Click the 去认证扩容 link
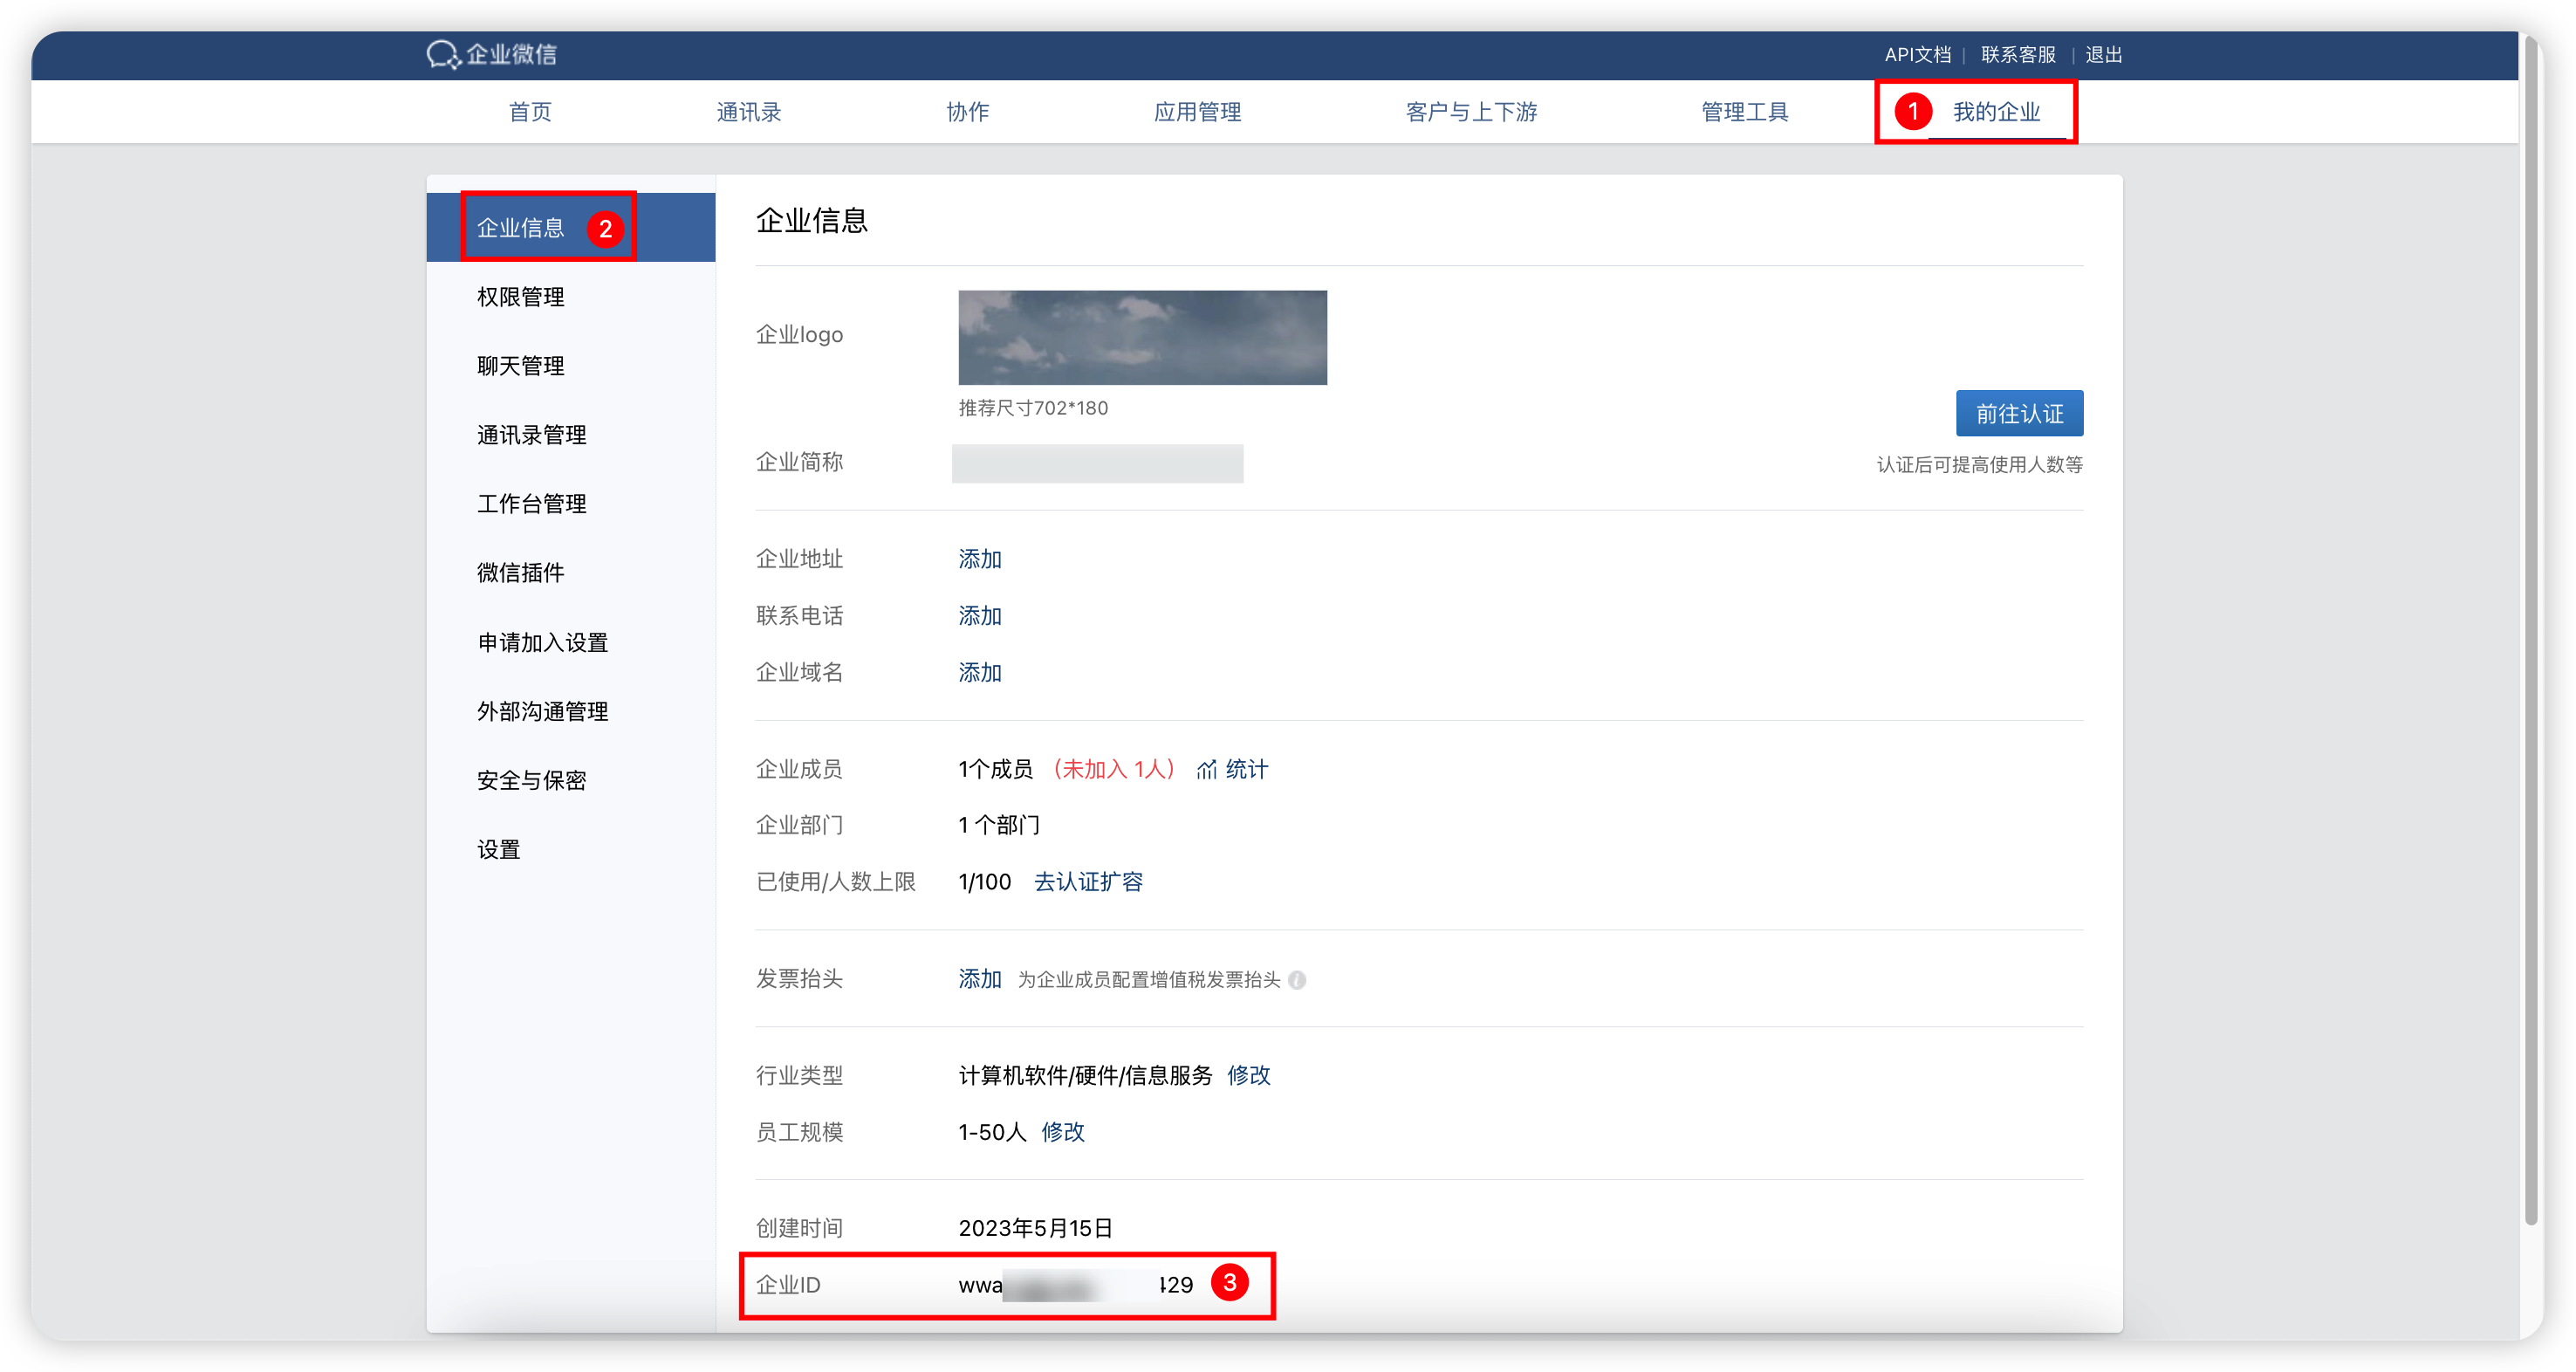 pos(1088,882)
